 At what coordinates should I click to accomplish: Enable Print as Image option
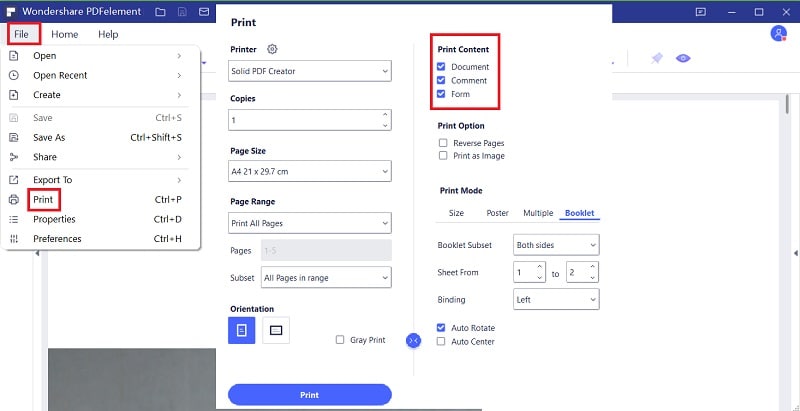point(443,156)
